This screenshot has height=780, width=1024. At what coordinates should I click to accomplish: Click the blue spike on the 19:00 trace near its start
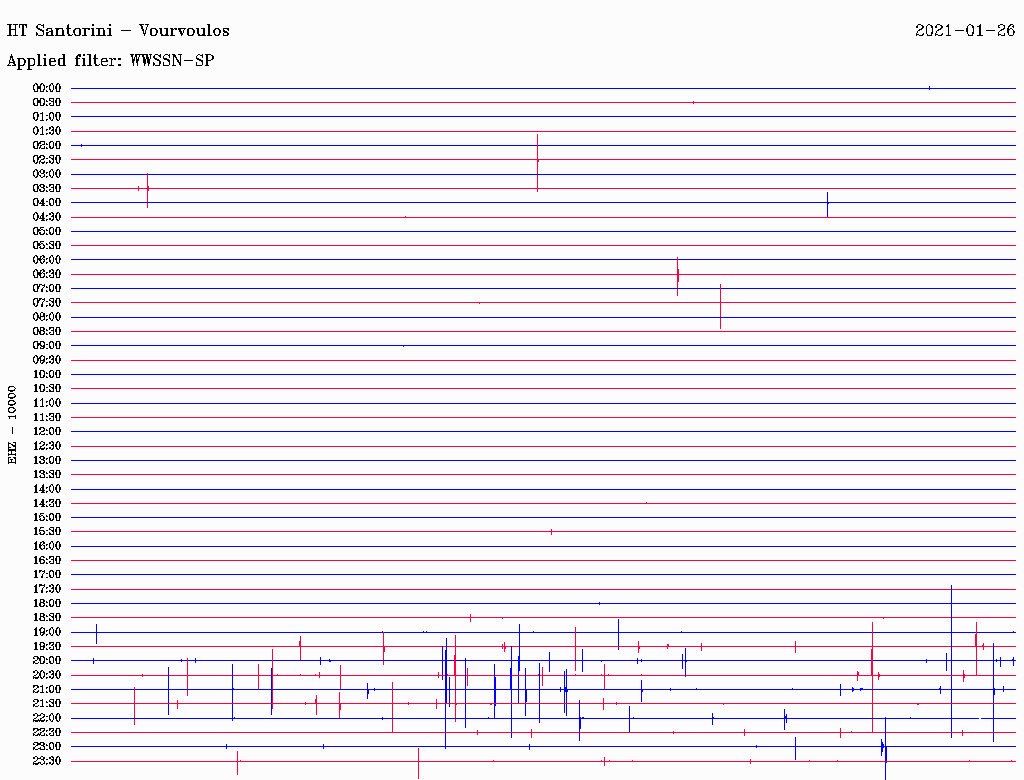pos(97,634)
